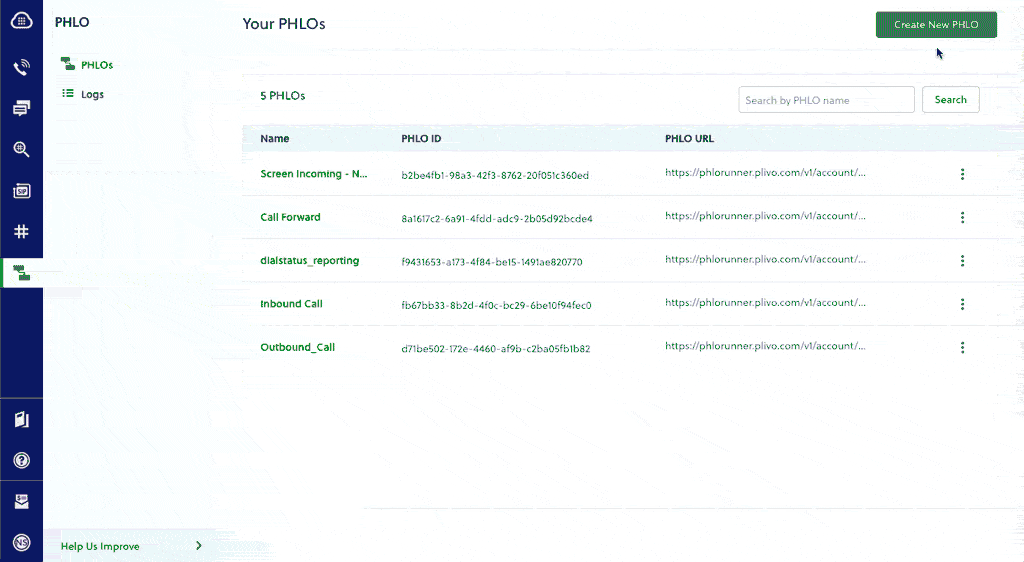This screenshot has height=562, width=1024.
Task: Select the PHLO flow icon in sidebar
Action: (21, 273)
